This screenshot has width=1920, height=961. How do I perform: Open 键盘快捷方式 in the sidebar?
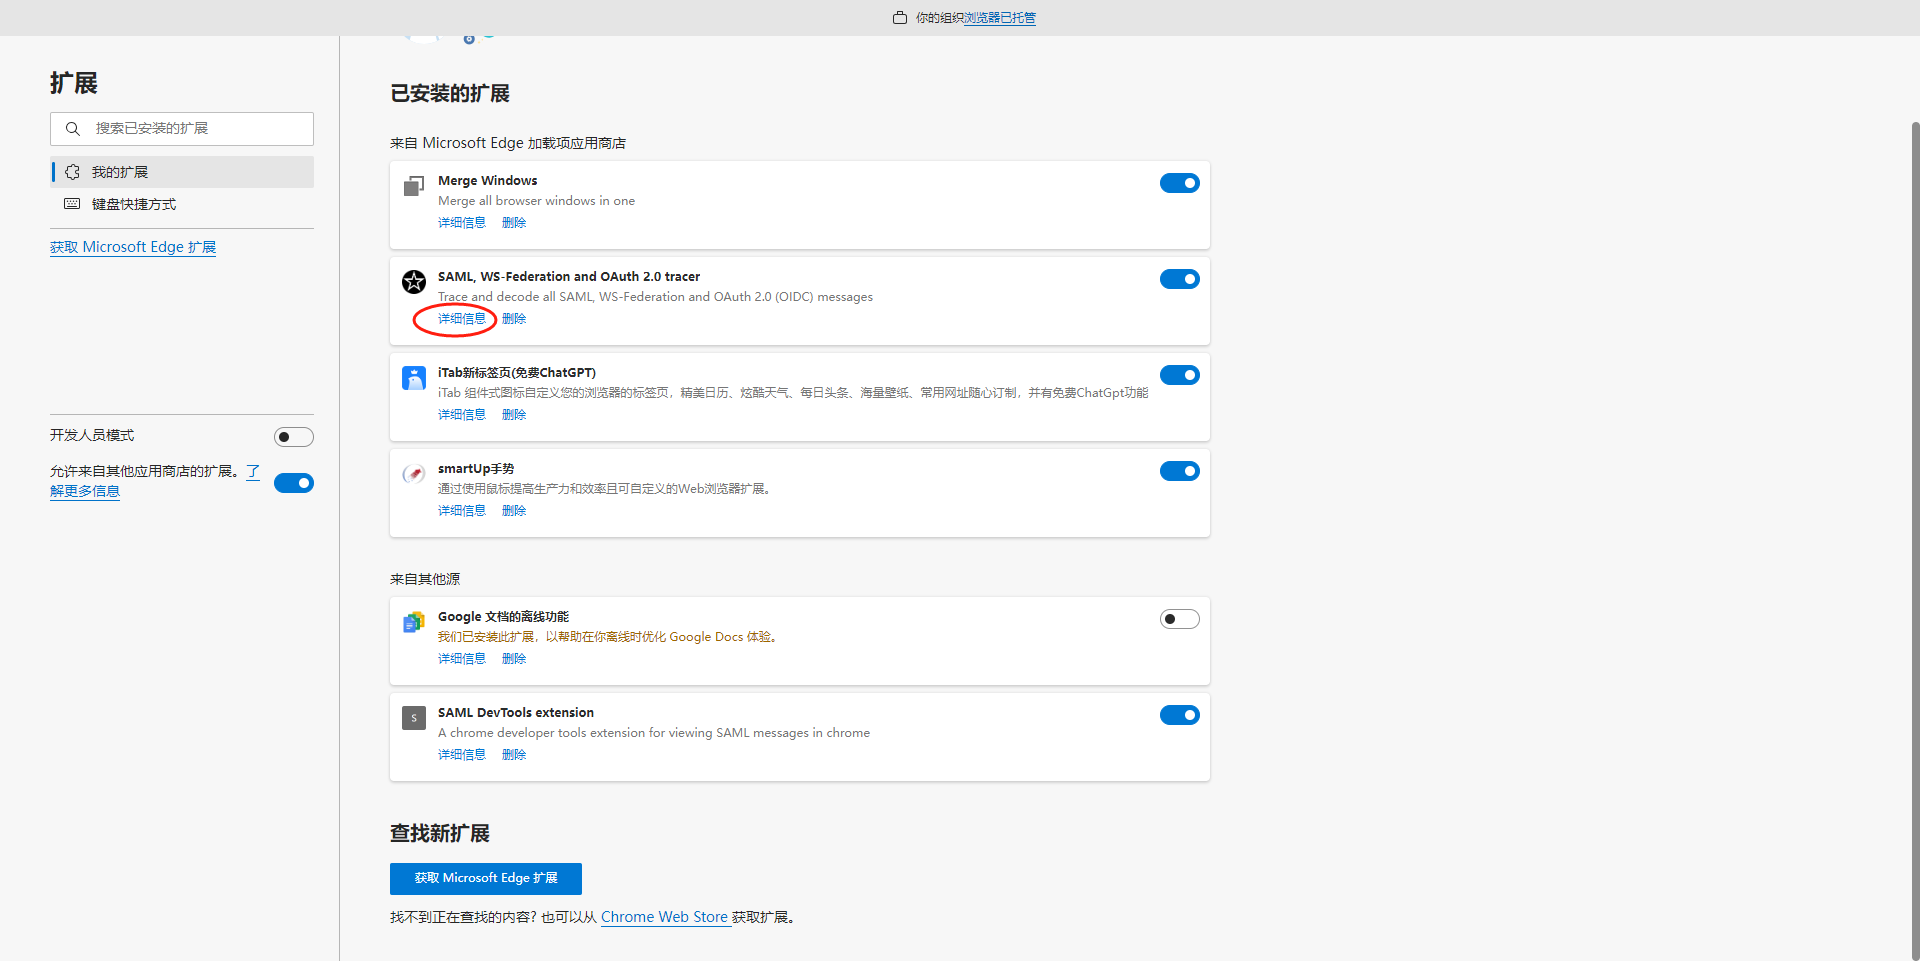point(134,204)
